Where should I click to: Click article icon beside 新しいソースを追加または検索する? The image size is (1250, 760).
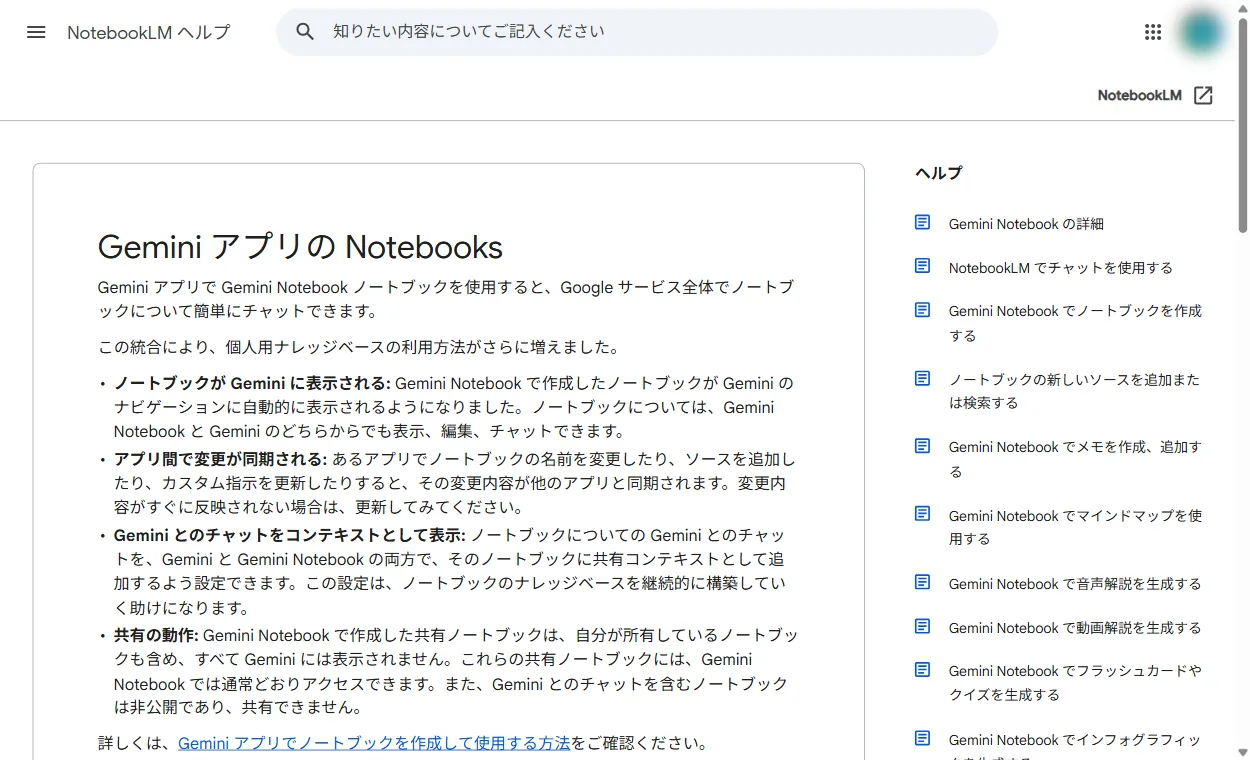pyautogui.click(x=923, y=379)
